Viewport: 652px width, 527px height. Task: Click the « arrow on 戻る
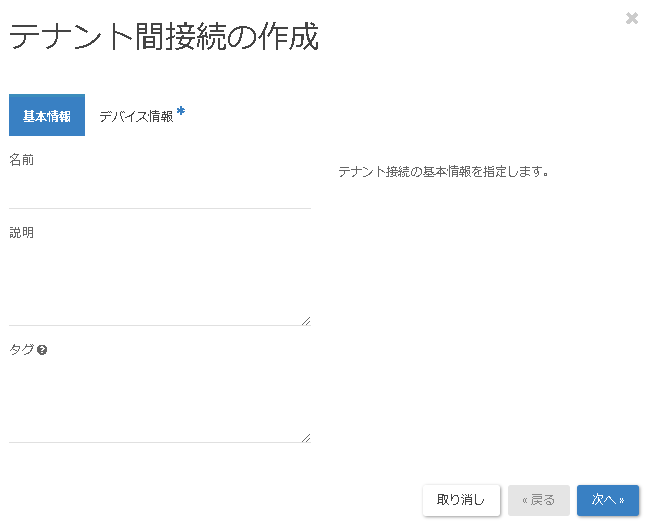[x=525, y=500]
